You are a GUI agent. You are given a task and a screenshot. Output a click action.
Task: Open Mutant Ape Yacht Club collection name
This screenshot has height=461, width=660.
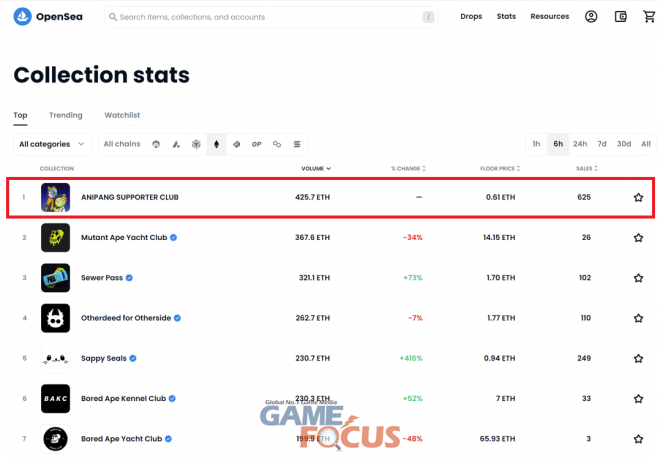tap(124, 237)
